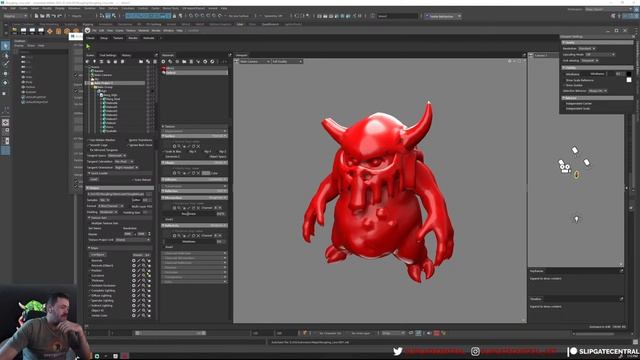Open the Tangent Space dropdown
The width and height of the screenshot is (640, 360).
point(116,156)
